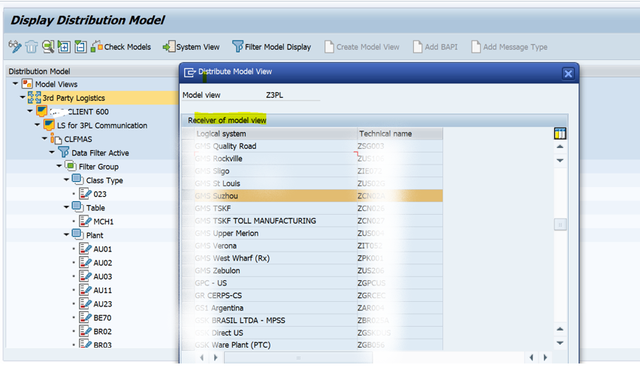640x368 pixels.
Task: Click the edit icon beside AU03
Action: click(85, 276)
